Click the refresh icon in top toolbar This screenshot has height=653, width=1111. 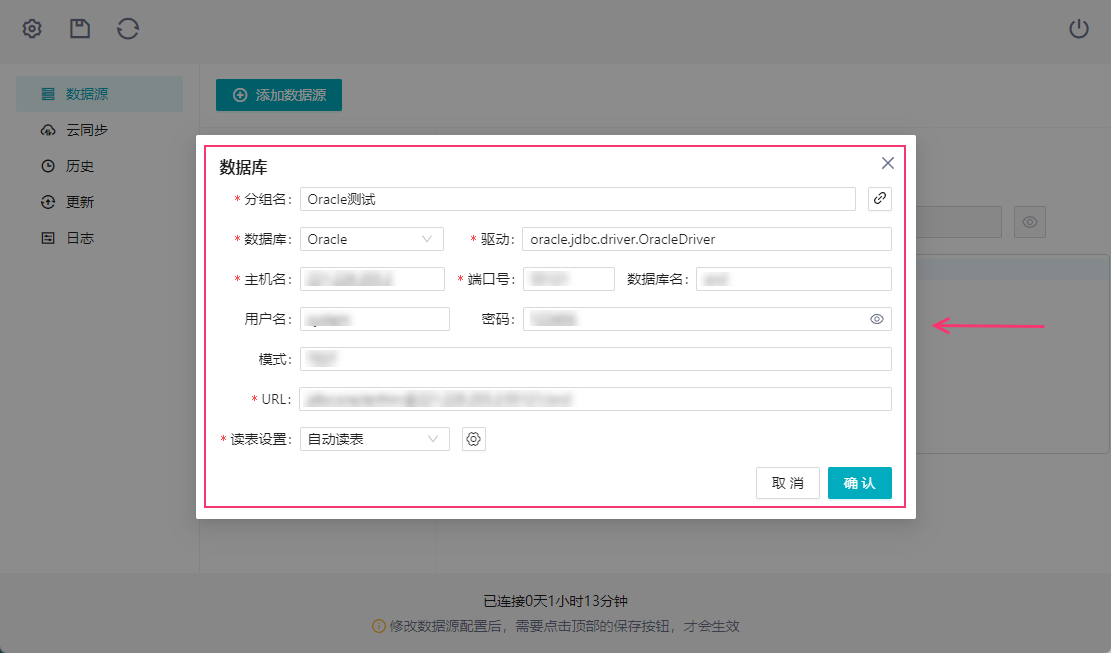[128, 29]
